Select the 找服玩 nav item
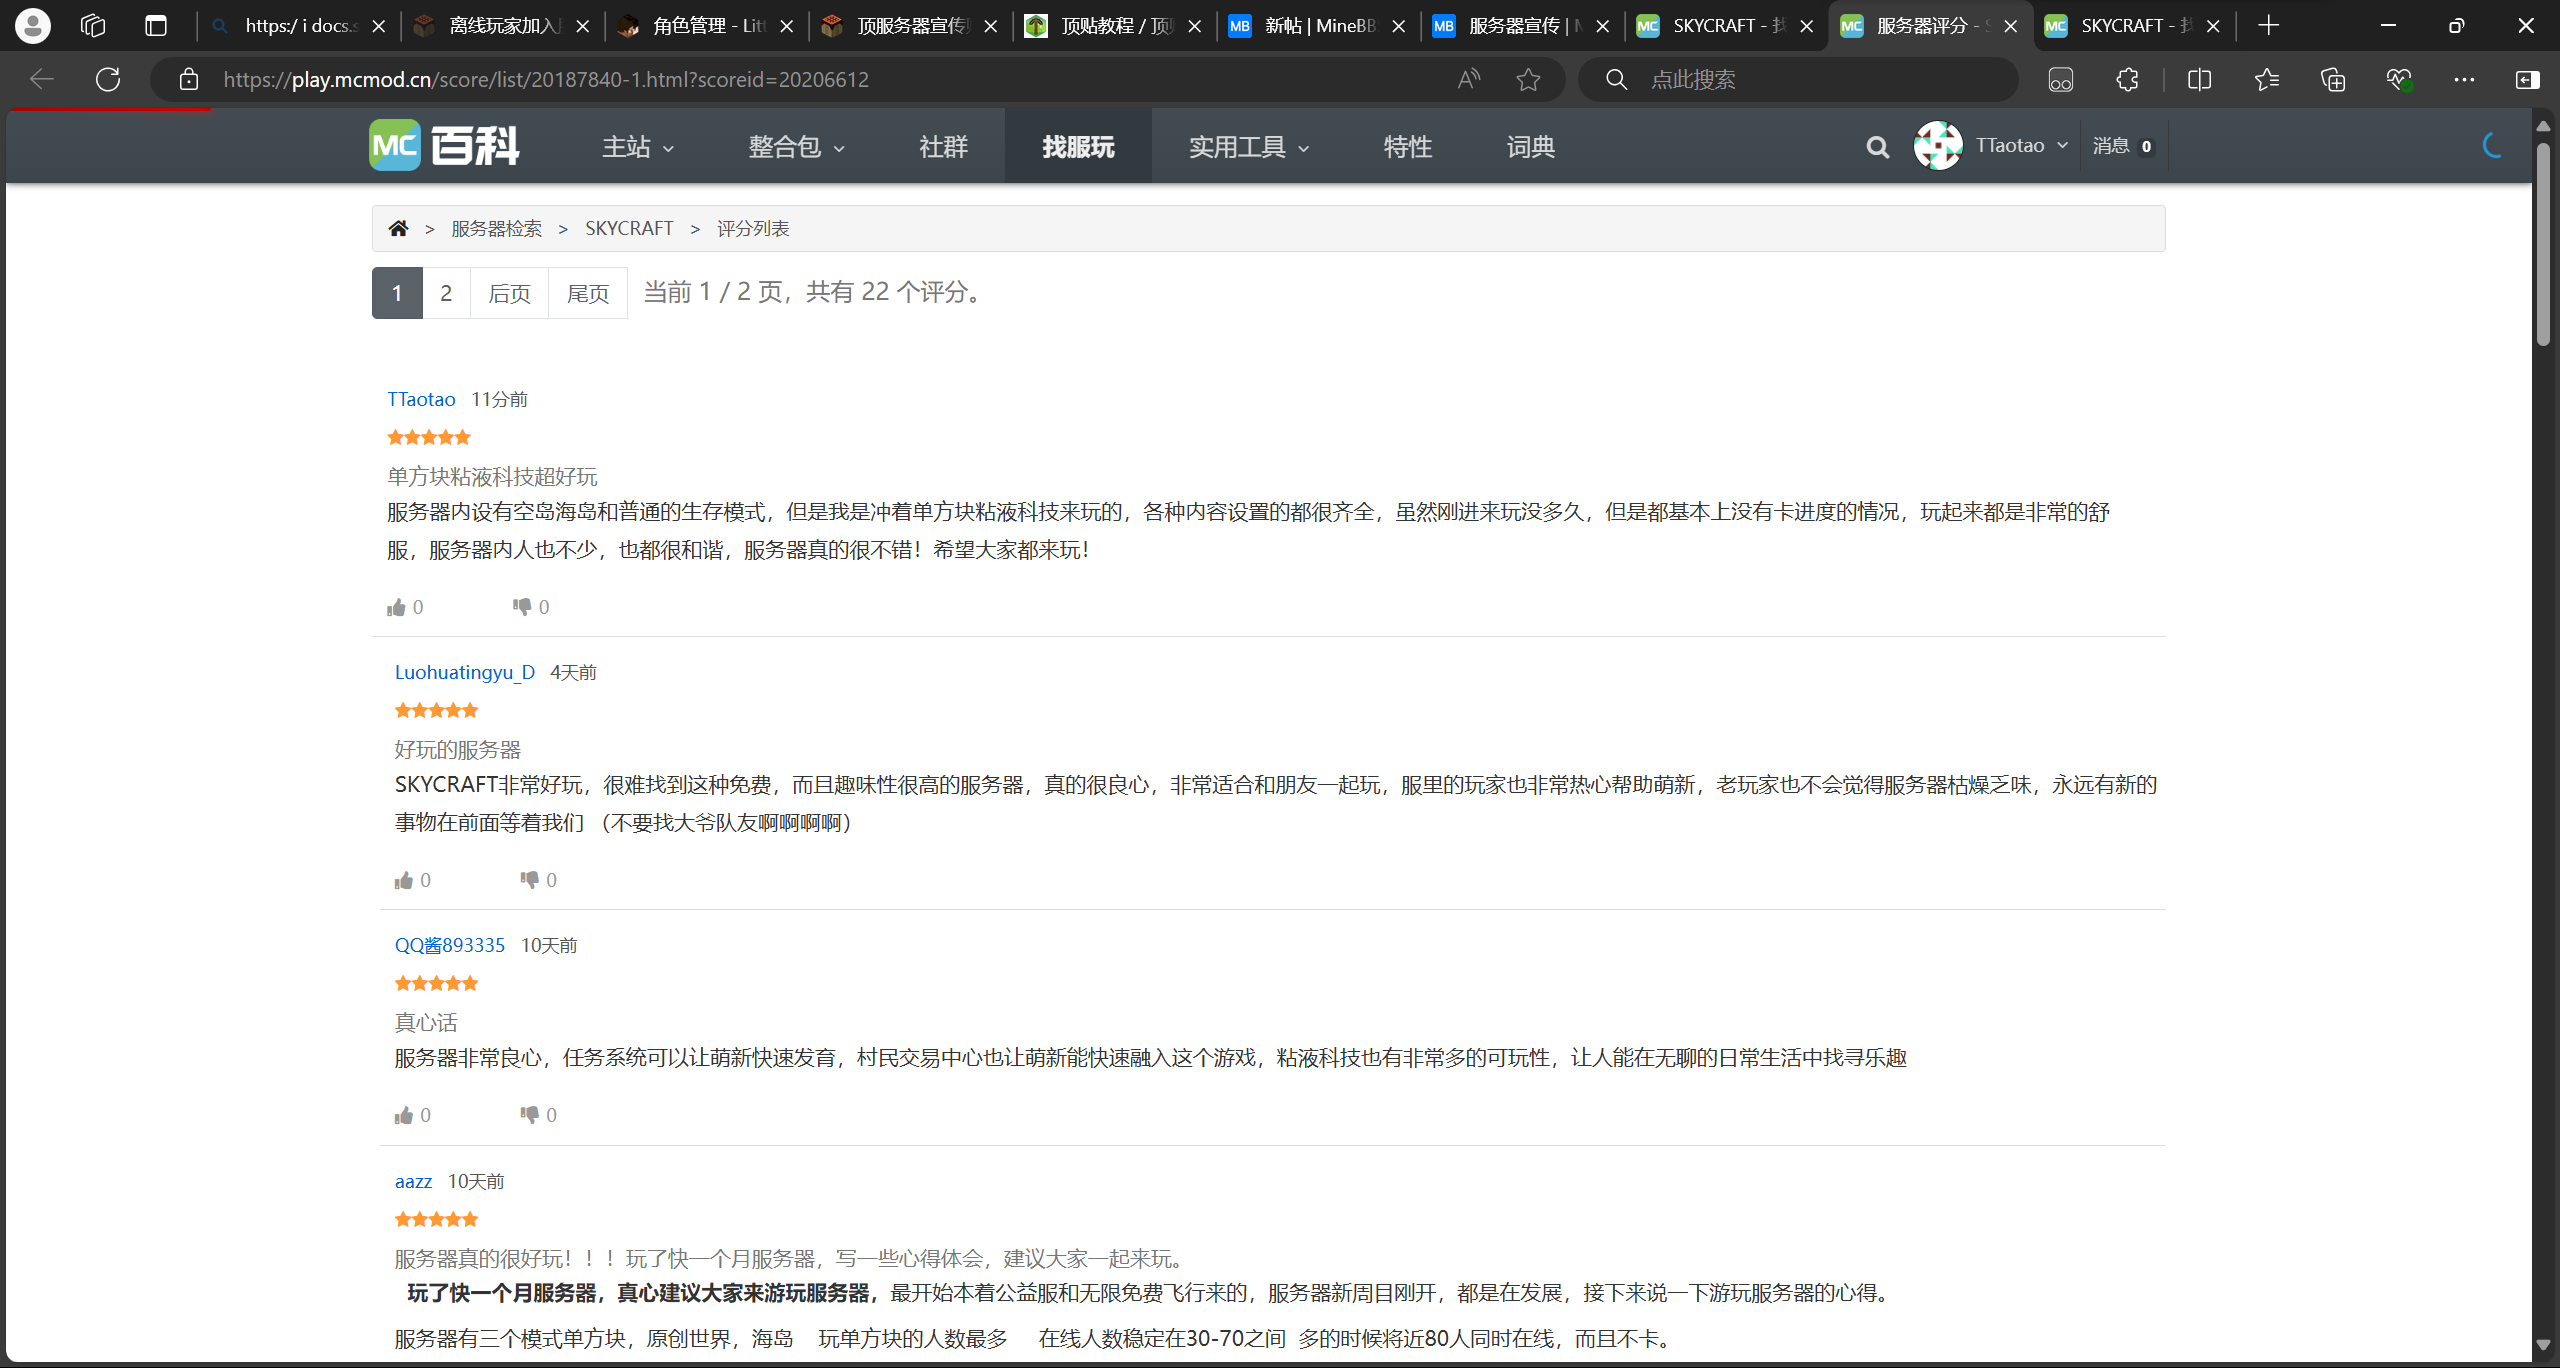Screen dimensions: 2560x1368 [1078, 147]
